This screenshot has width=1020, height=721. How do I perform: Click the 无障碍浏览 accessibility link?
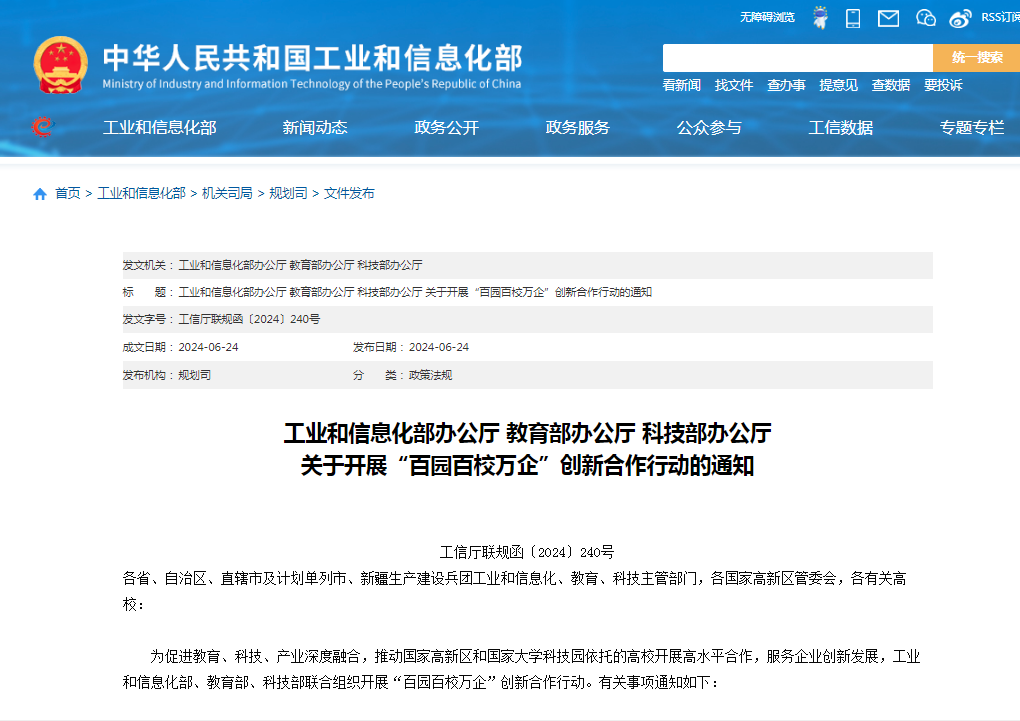point(767,17)
